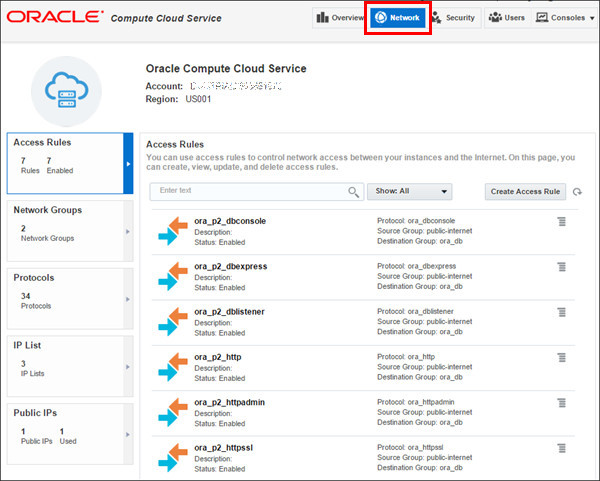Click the ora_p2_http arrows icon
This screenshot has width=600, height=481.
[173, 367]
